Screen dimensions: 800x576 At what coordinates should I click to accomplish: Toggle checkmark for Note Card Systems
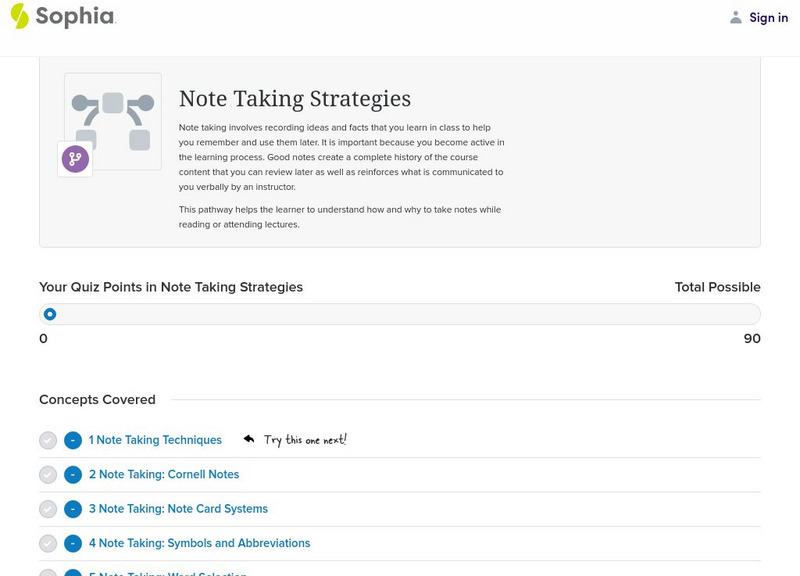point(48,509)
